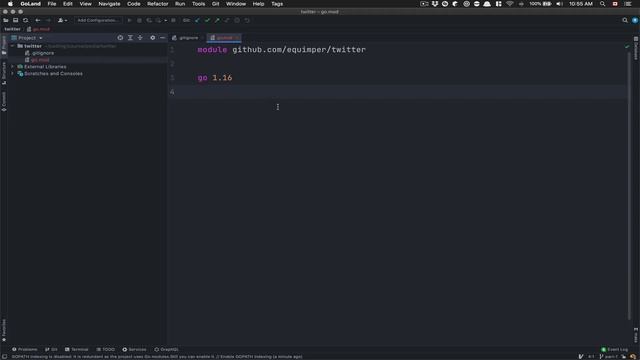
Task: Open the Terminal tool window
Action: coord(76,349)
